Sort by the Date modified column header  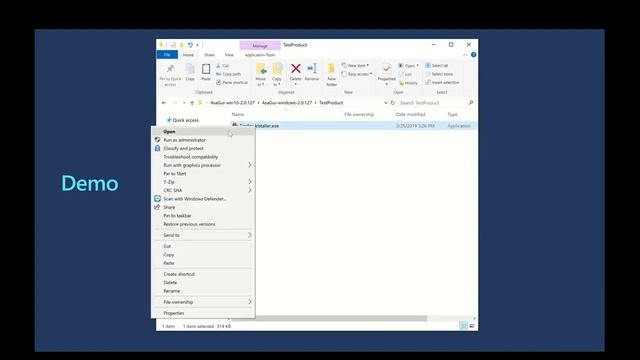click(x=411, y=114)
